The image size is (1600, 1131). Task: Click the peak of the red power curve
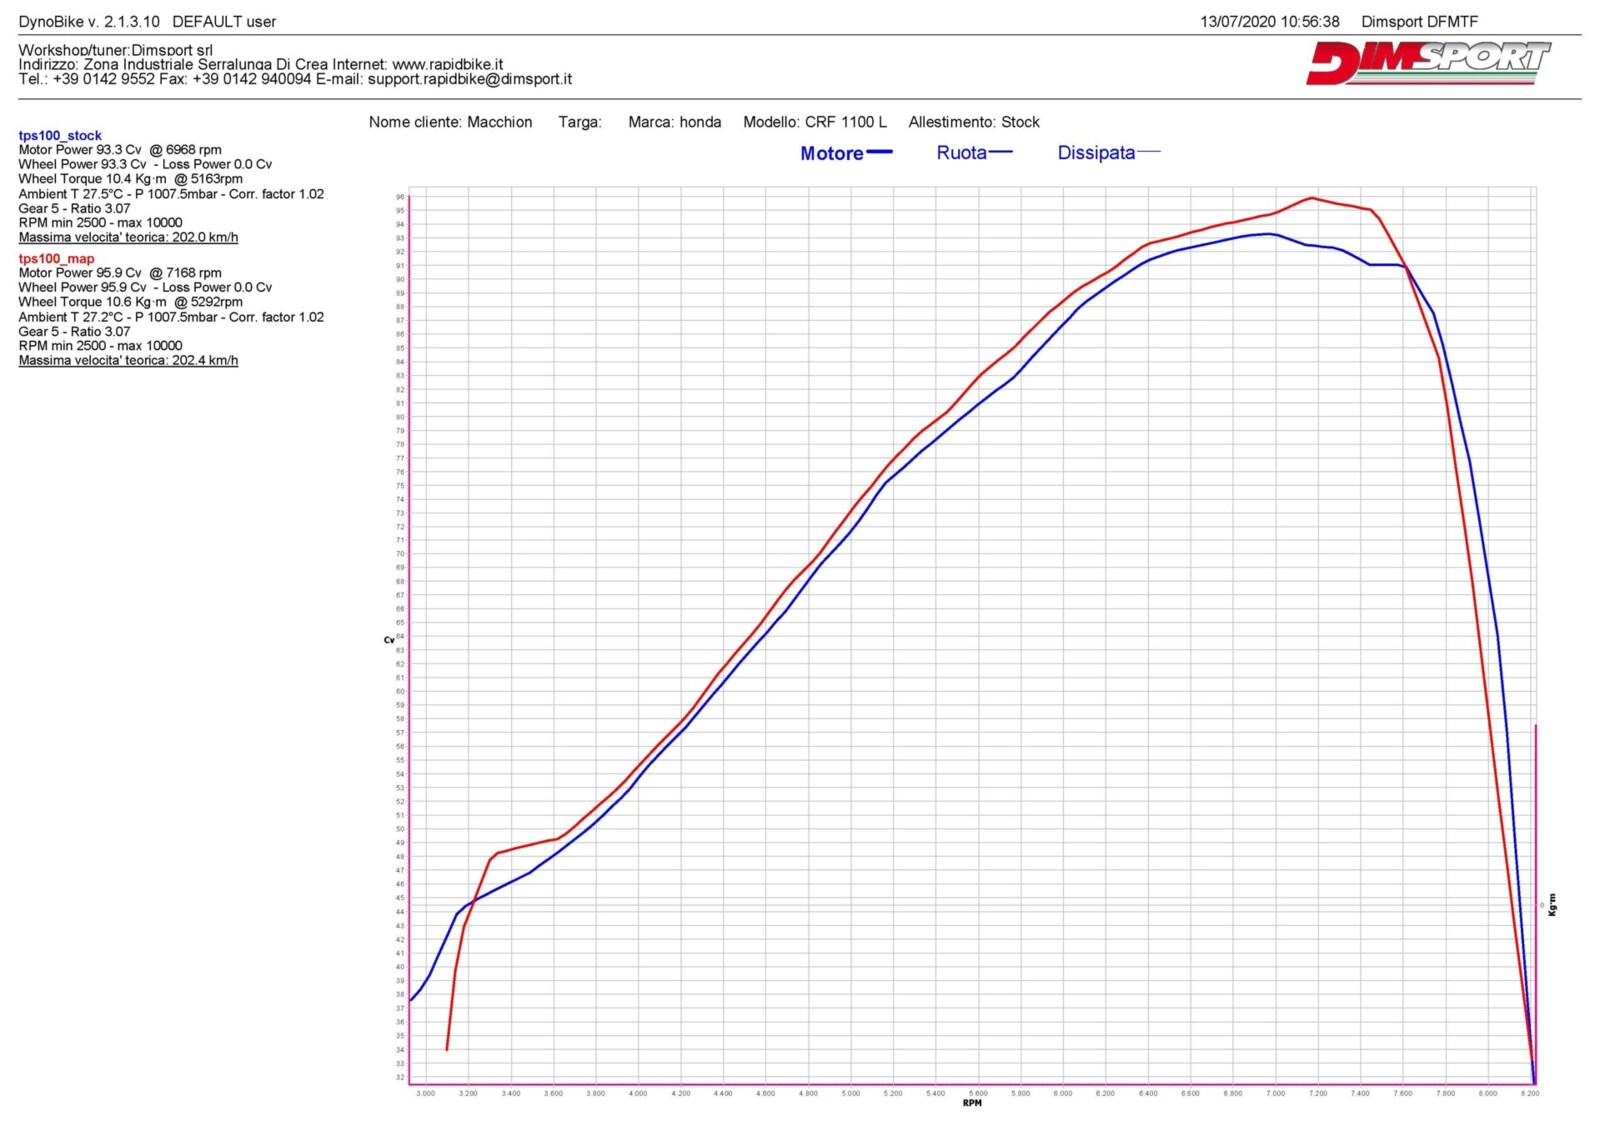[1312, 198]
